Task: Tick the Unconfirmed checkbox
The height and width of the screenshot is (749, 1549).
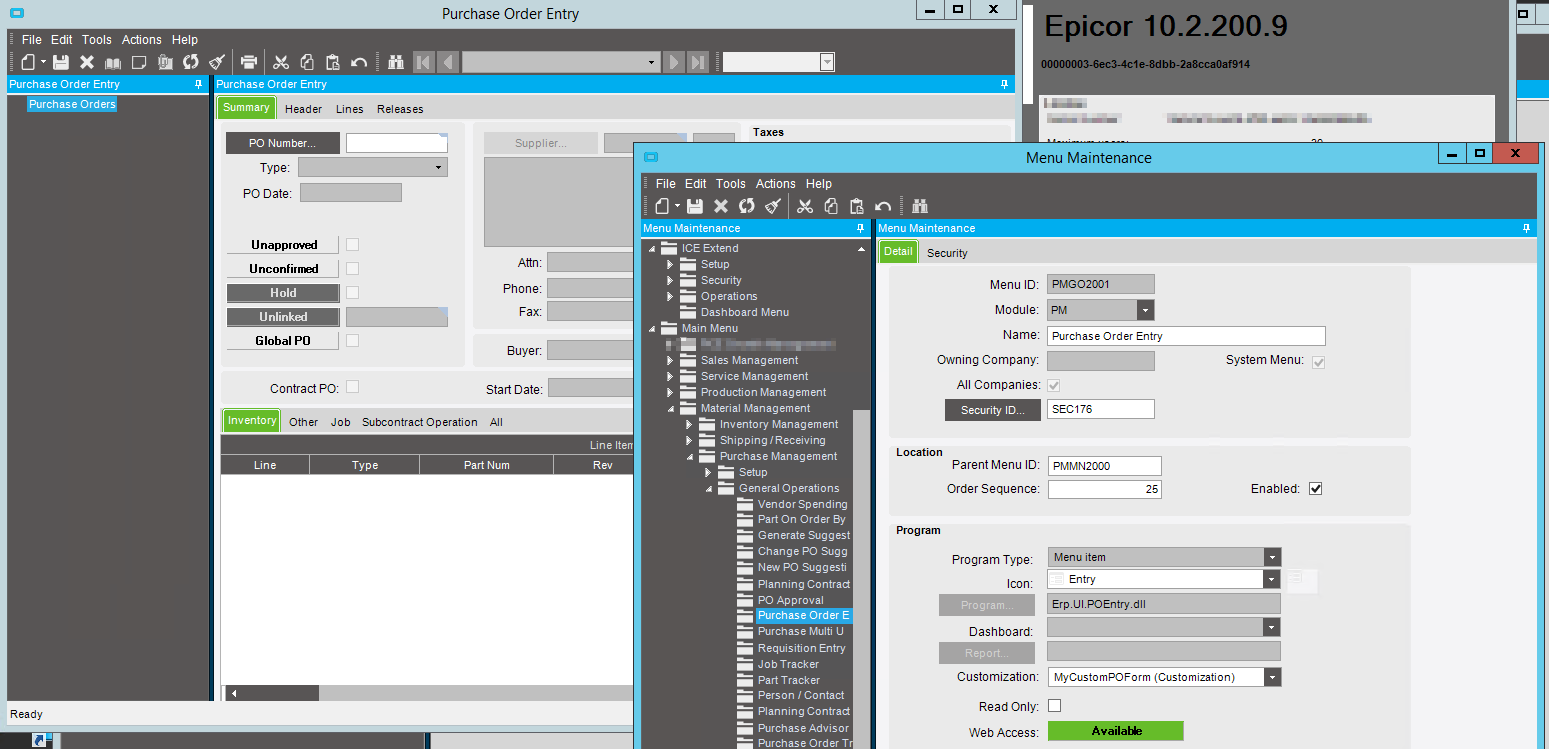Action: coord(352,269)
